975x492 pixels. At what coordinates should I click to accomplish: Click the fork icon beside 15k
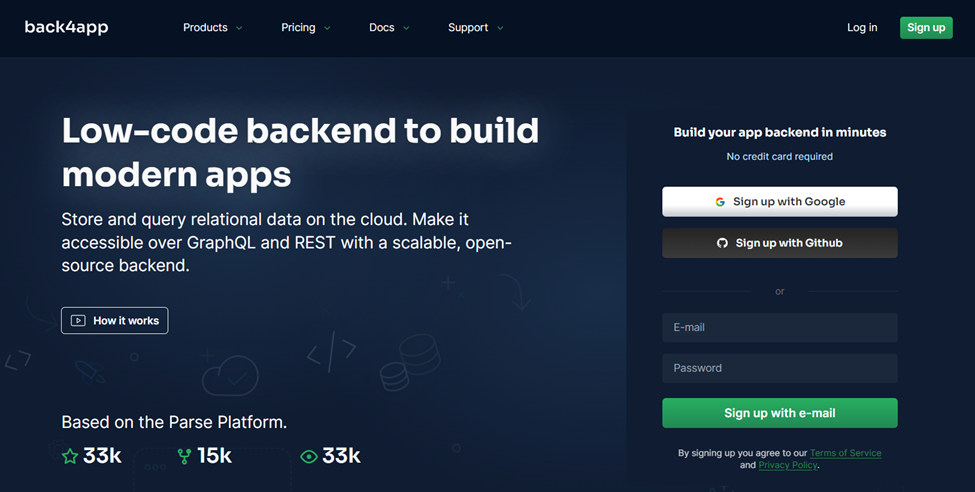pyautogui.click(x=184, y=457)
